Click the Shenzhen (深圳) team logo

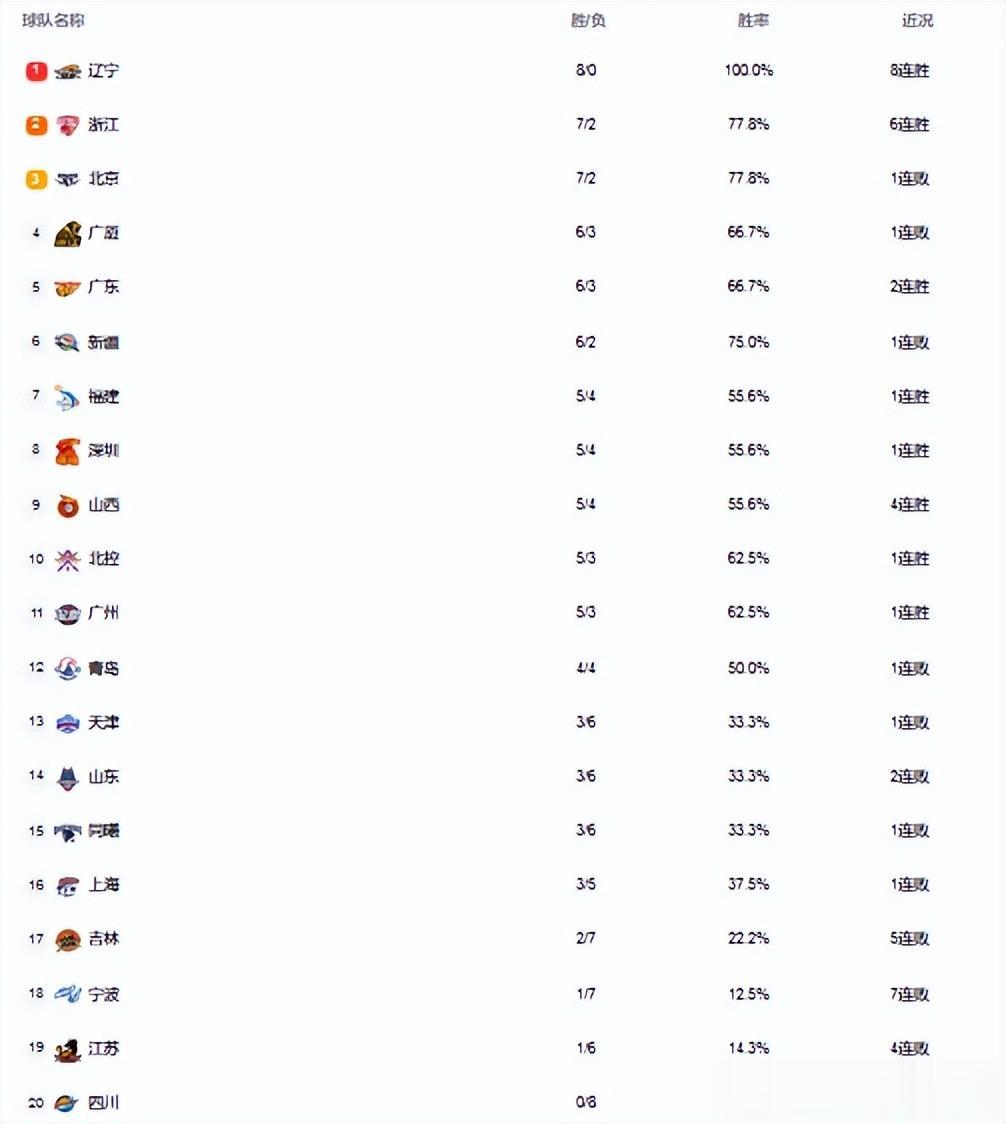[67, 452]
